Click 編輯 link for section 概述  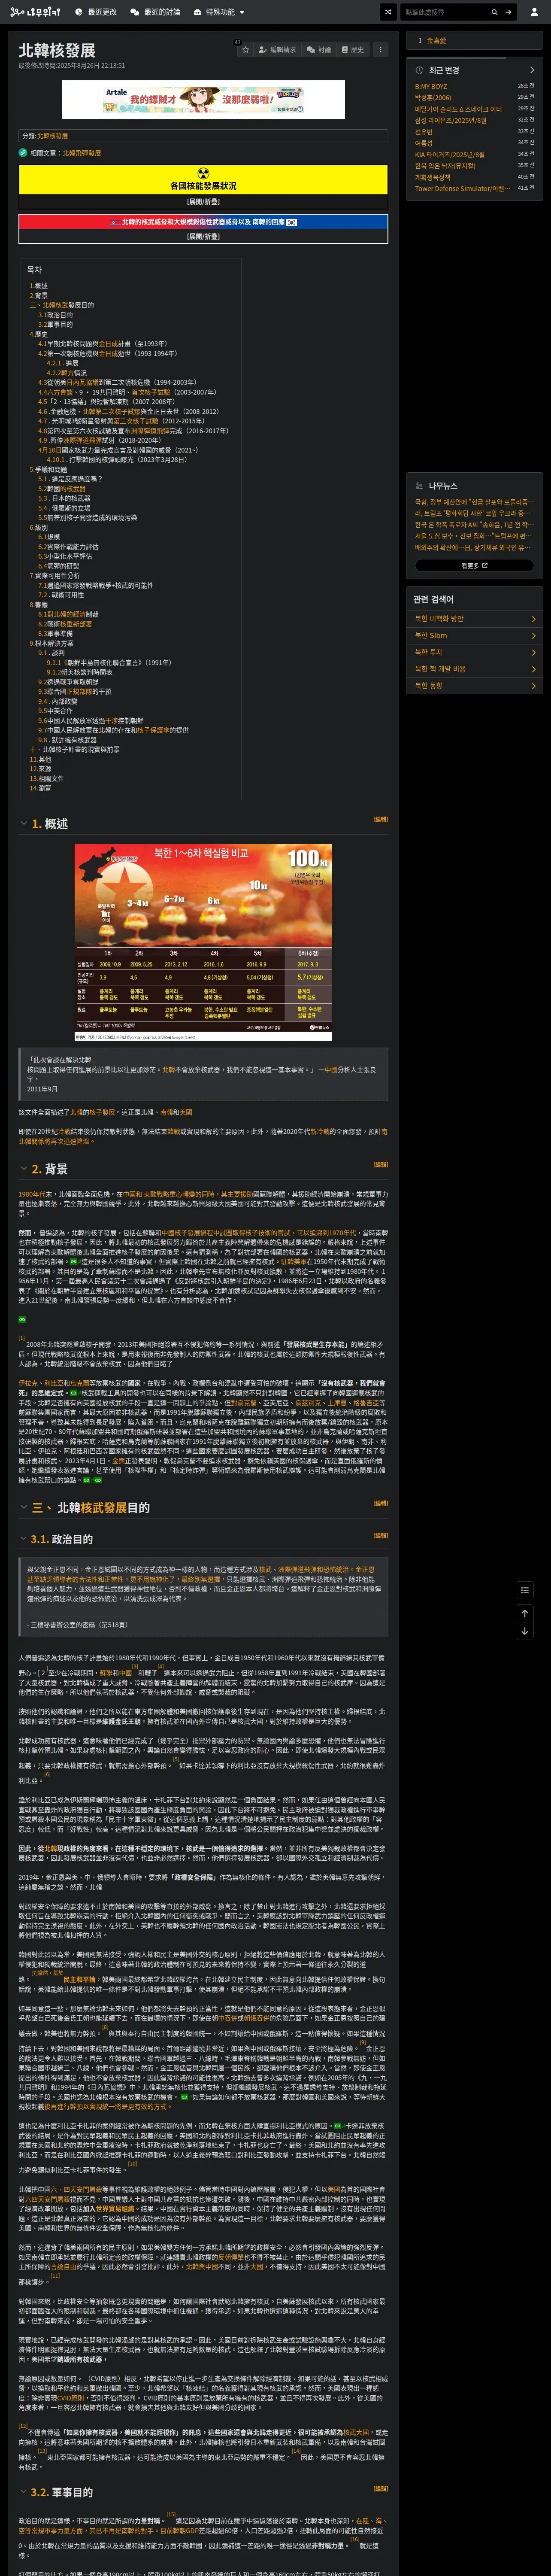point(380,819)
